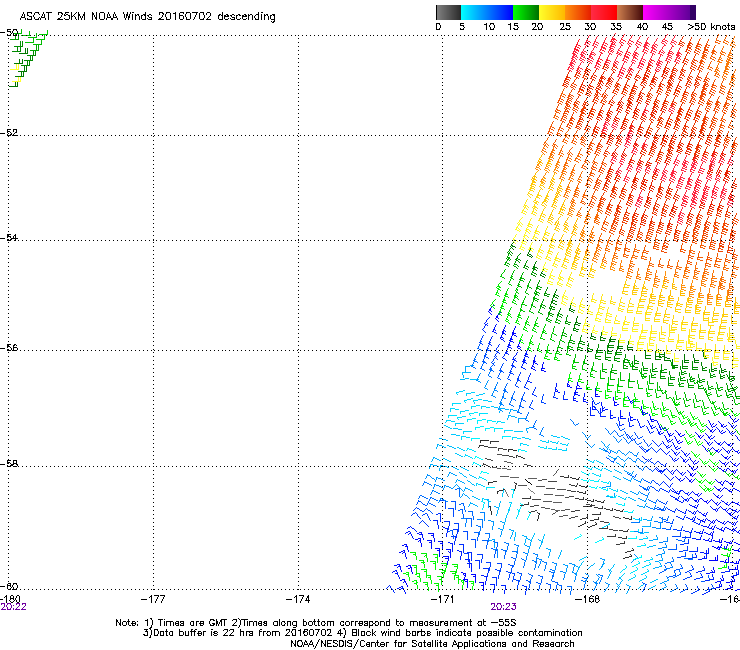The height and width of the screenshot is (650, 740).
Task: Click the legend number '40' under color bar
Action: tap(642, 27)
